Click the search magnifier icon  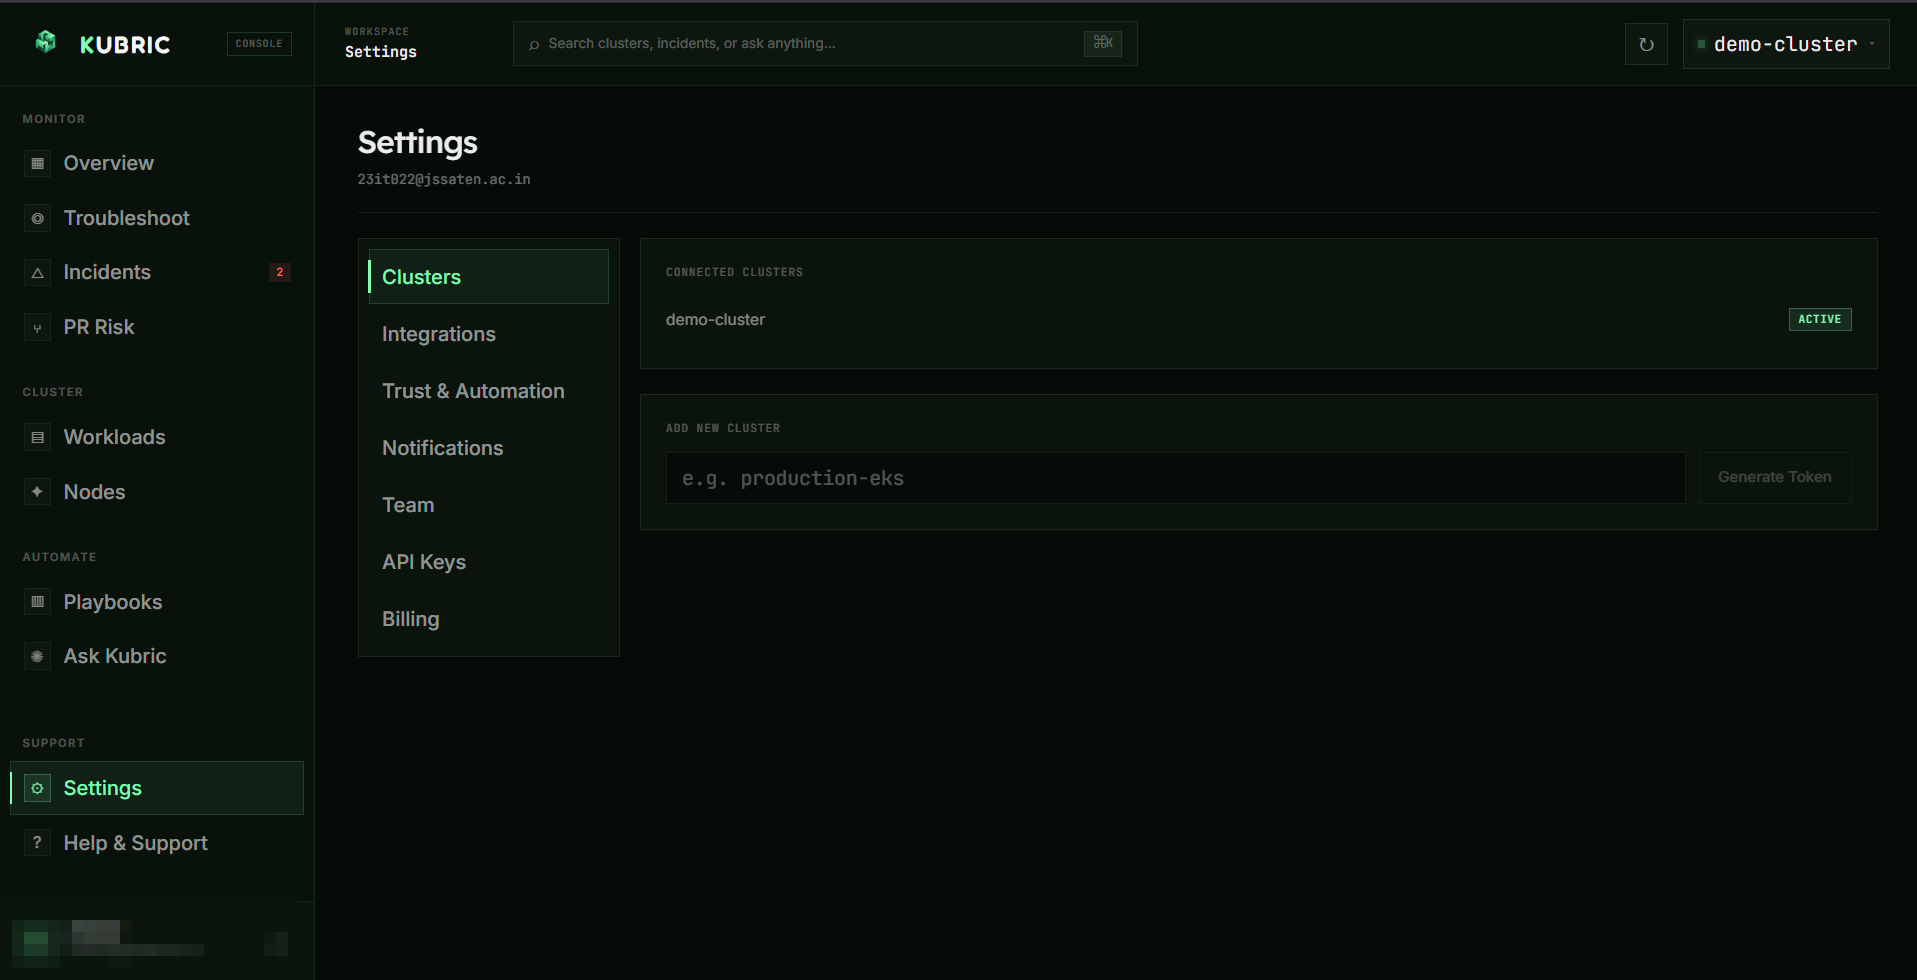[534, 44]
